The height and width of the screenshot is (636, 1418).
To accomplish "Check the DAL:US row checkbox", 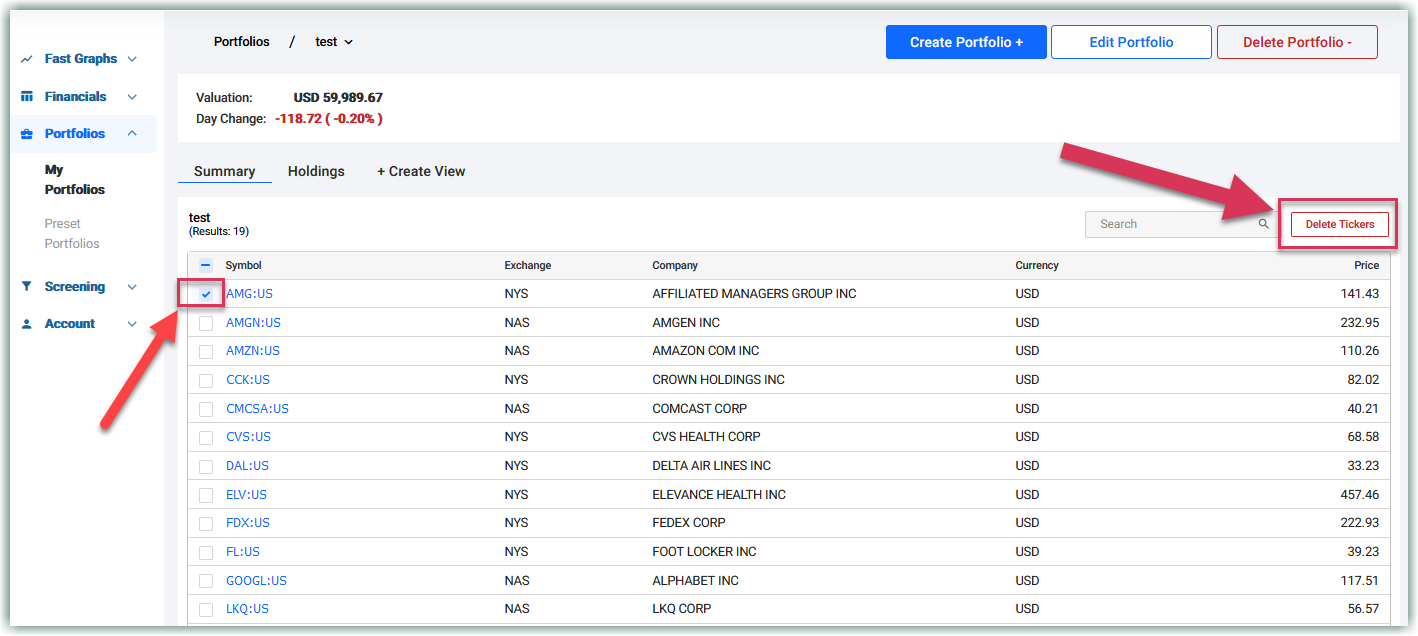I will [206, 467].
